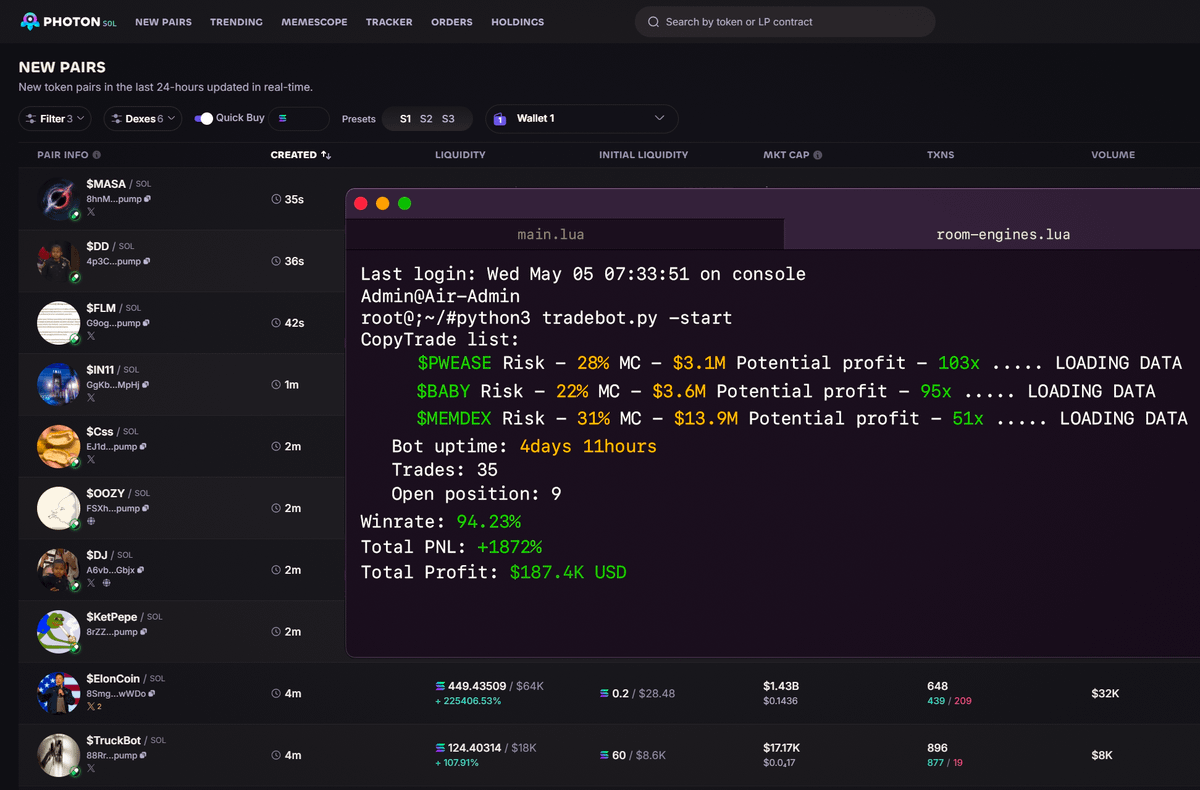The image size is (1200, 790).
Task: Open the Memescope page
Action: click(314, 22)
